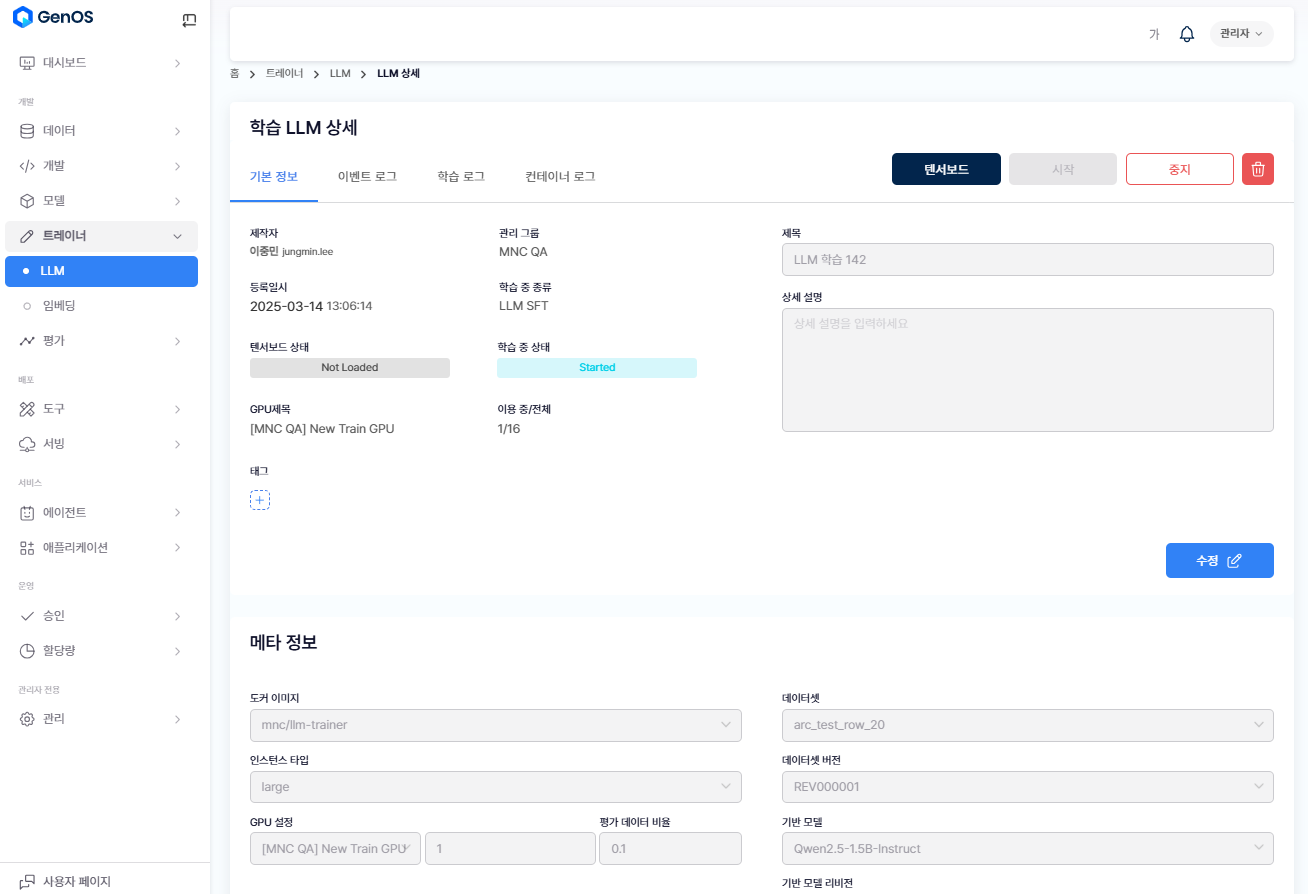Switch to the 학습 로그 tab
This screenshot has width=1308, height=894.
tap(461, 177)
